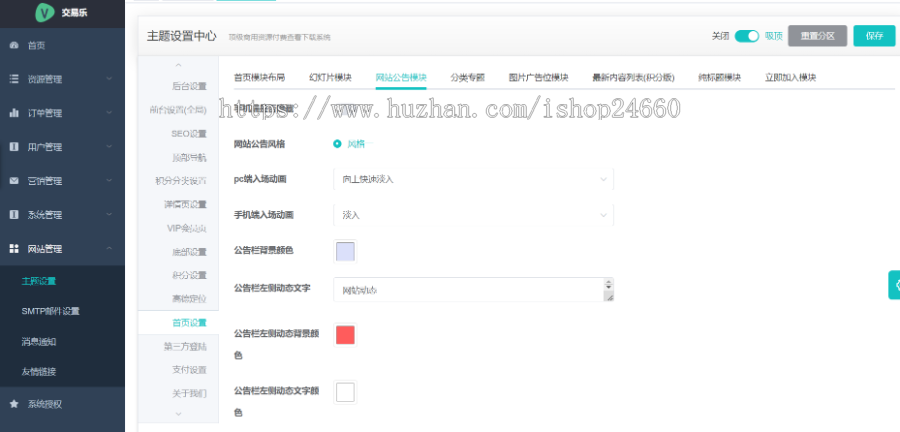Select 顶部导航 in the settings list
900x432 pixels.
coord(189,157)
